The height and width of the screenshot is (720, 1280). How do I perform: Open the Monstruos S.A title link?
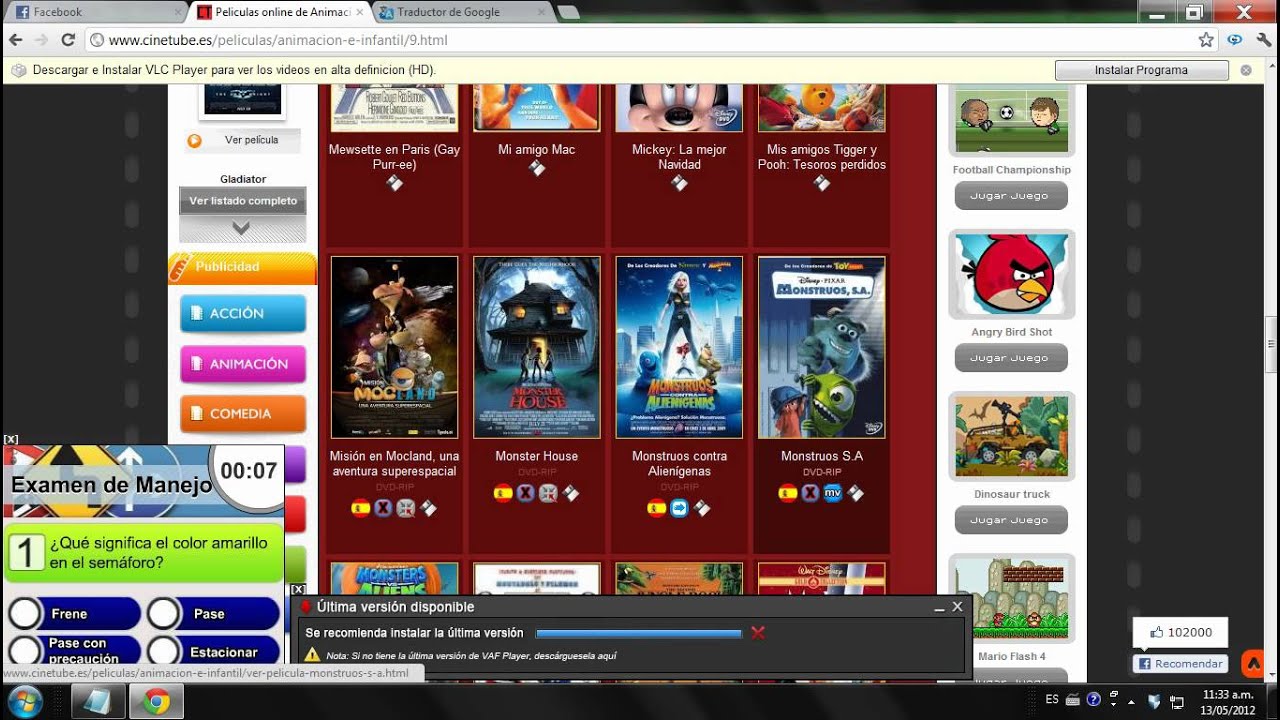(822, 456)
